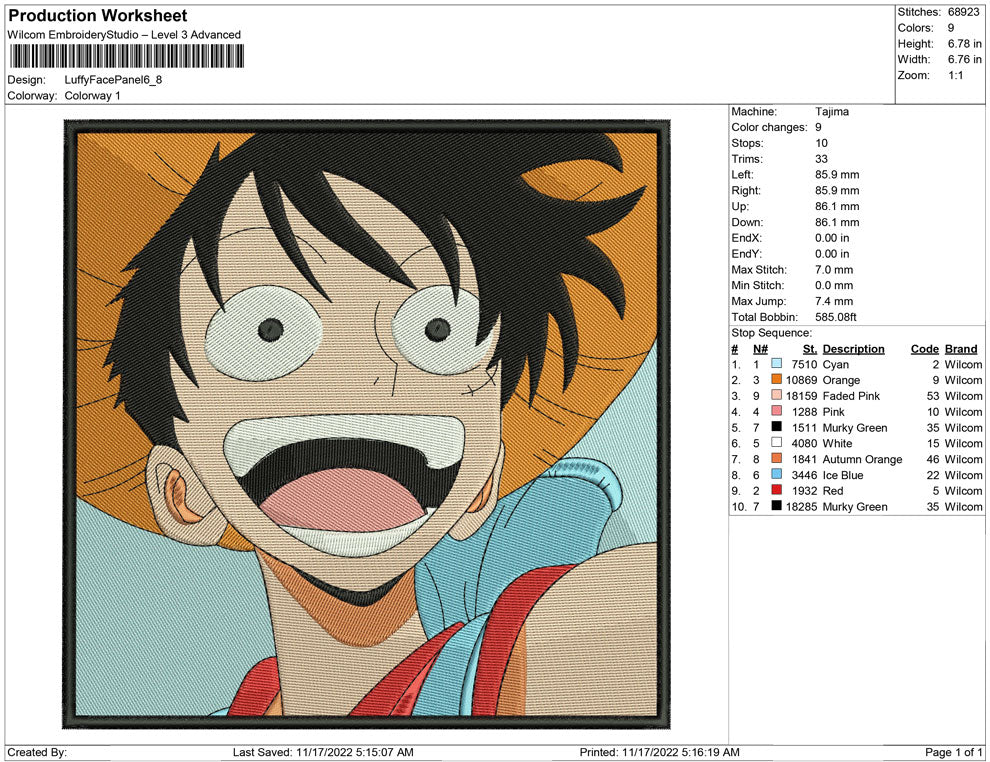The width and height of the screenshot is (990, 762).
Task: Click the Total Bobbin value 585.08ft
Action: [x=835, y=317]
